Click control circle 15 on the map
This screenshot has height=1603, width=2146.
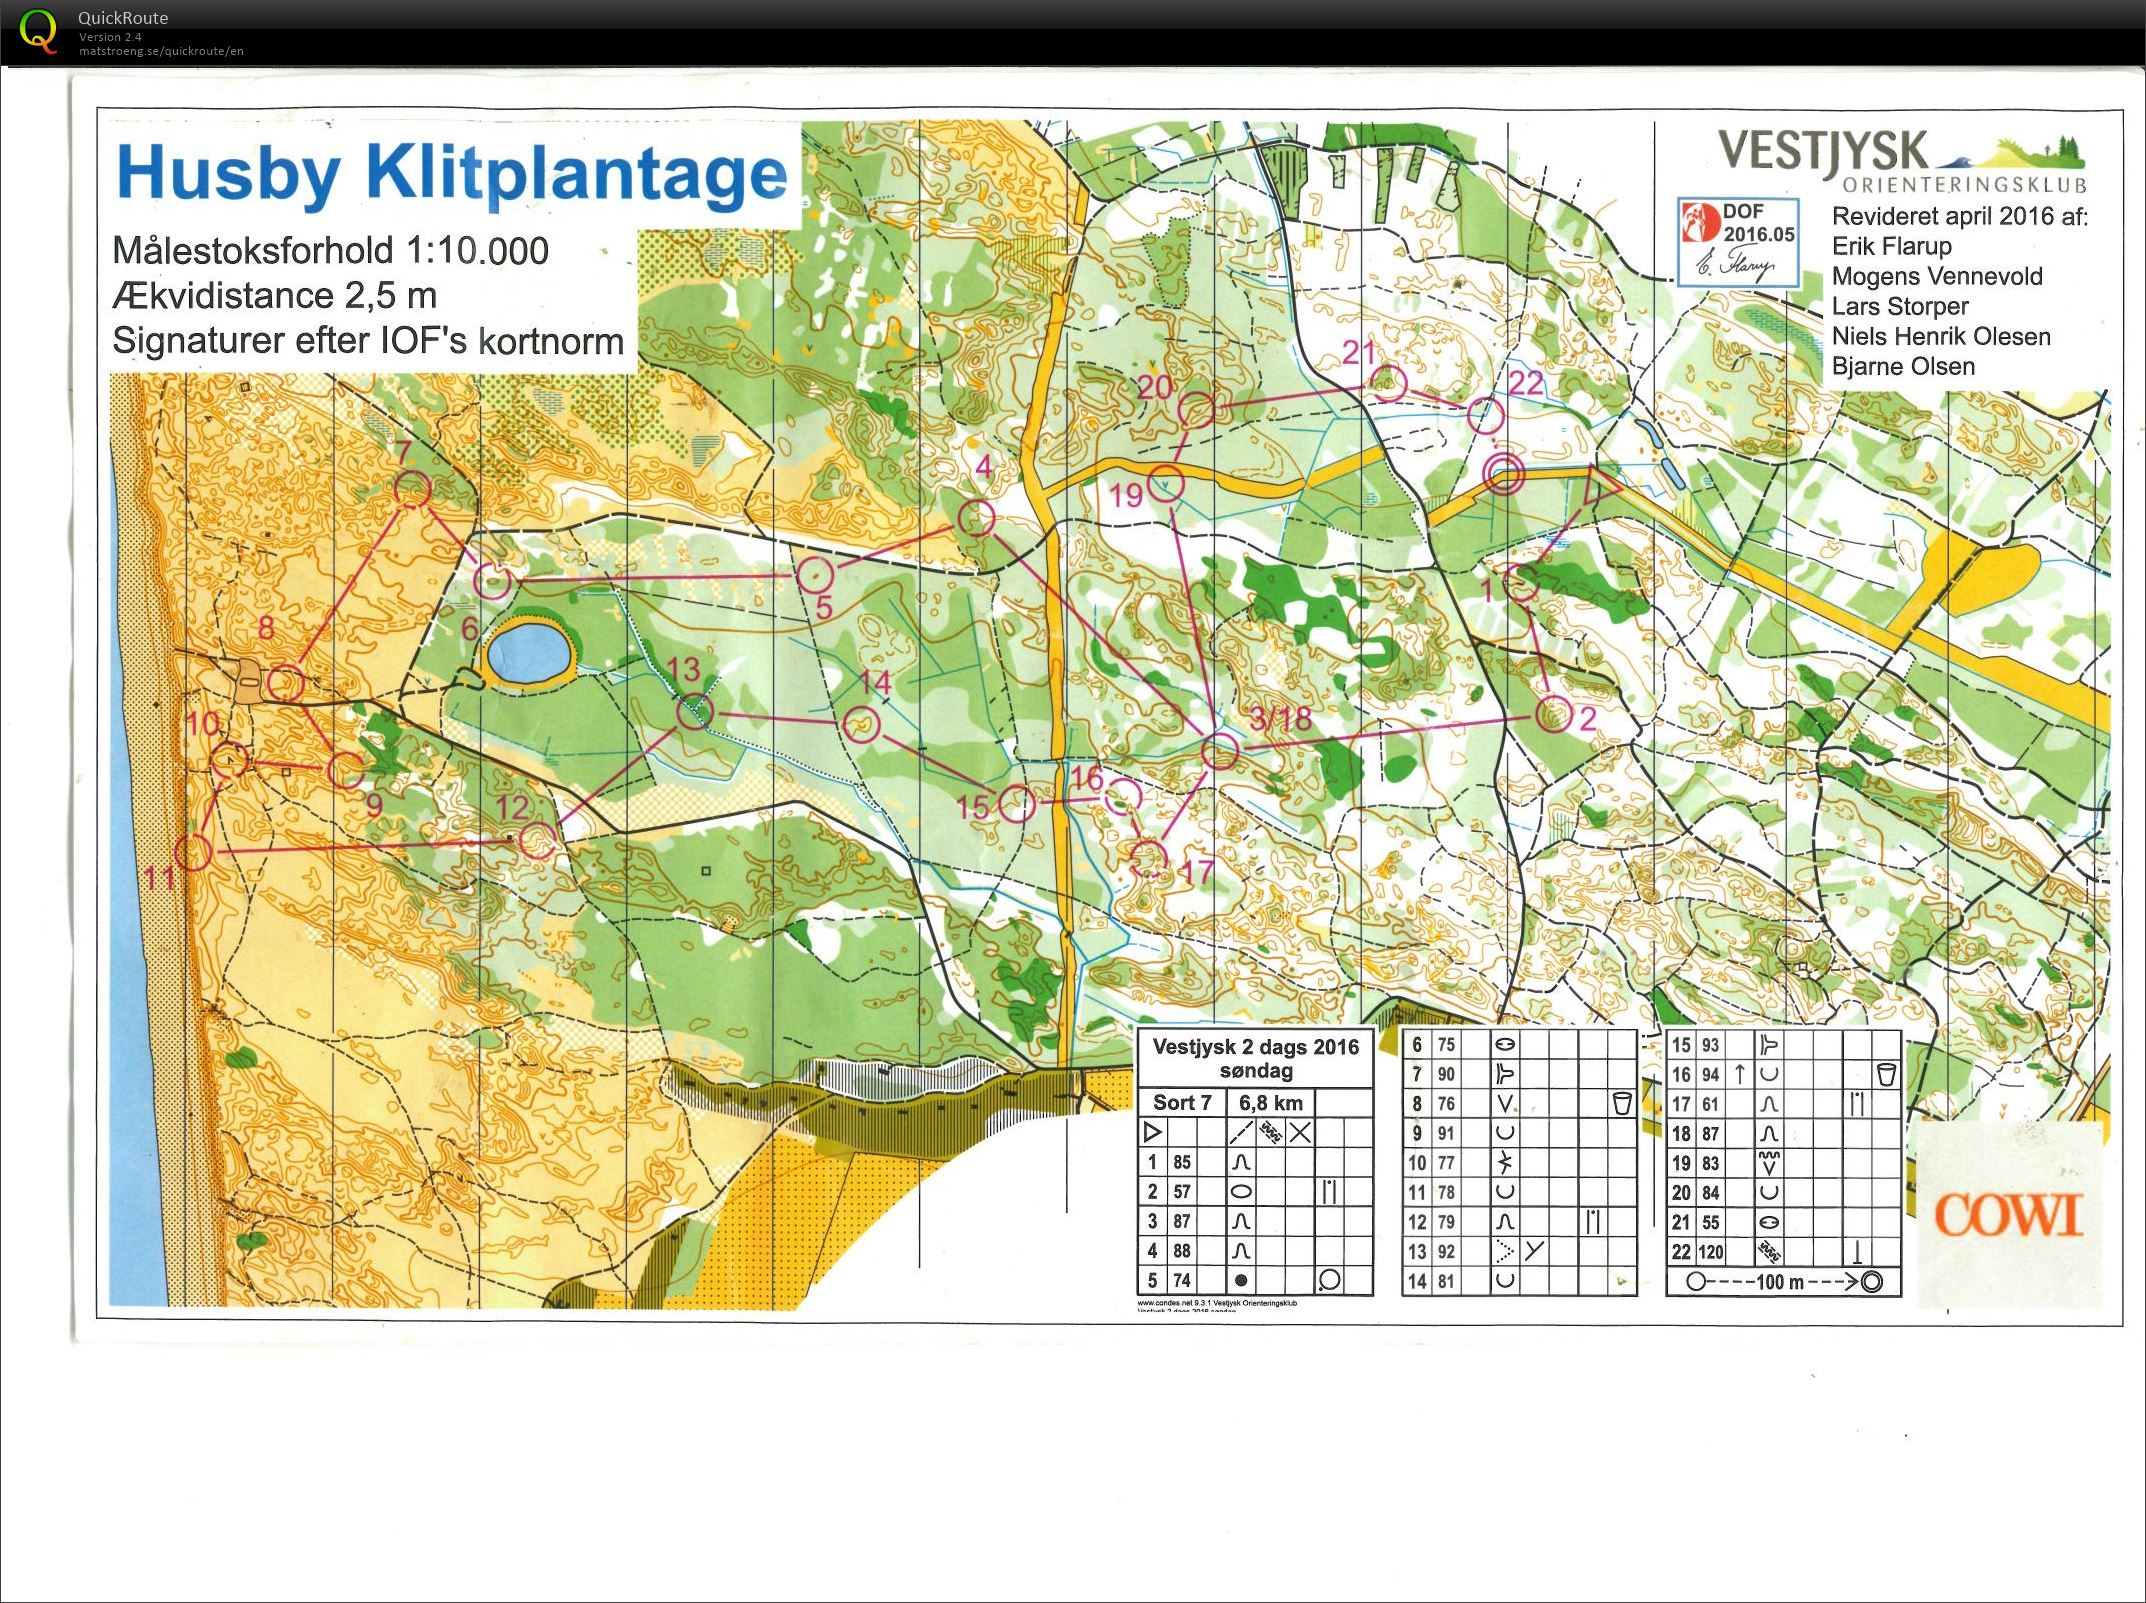point(1017,804)
